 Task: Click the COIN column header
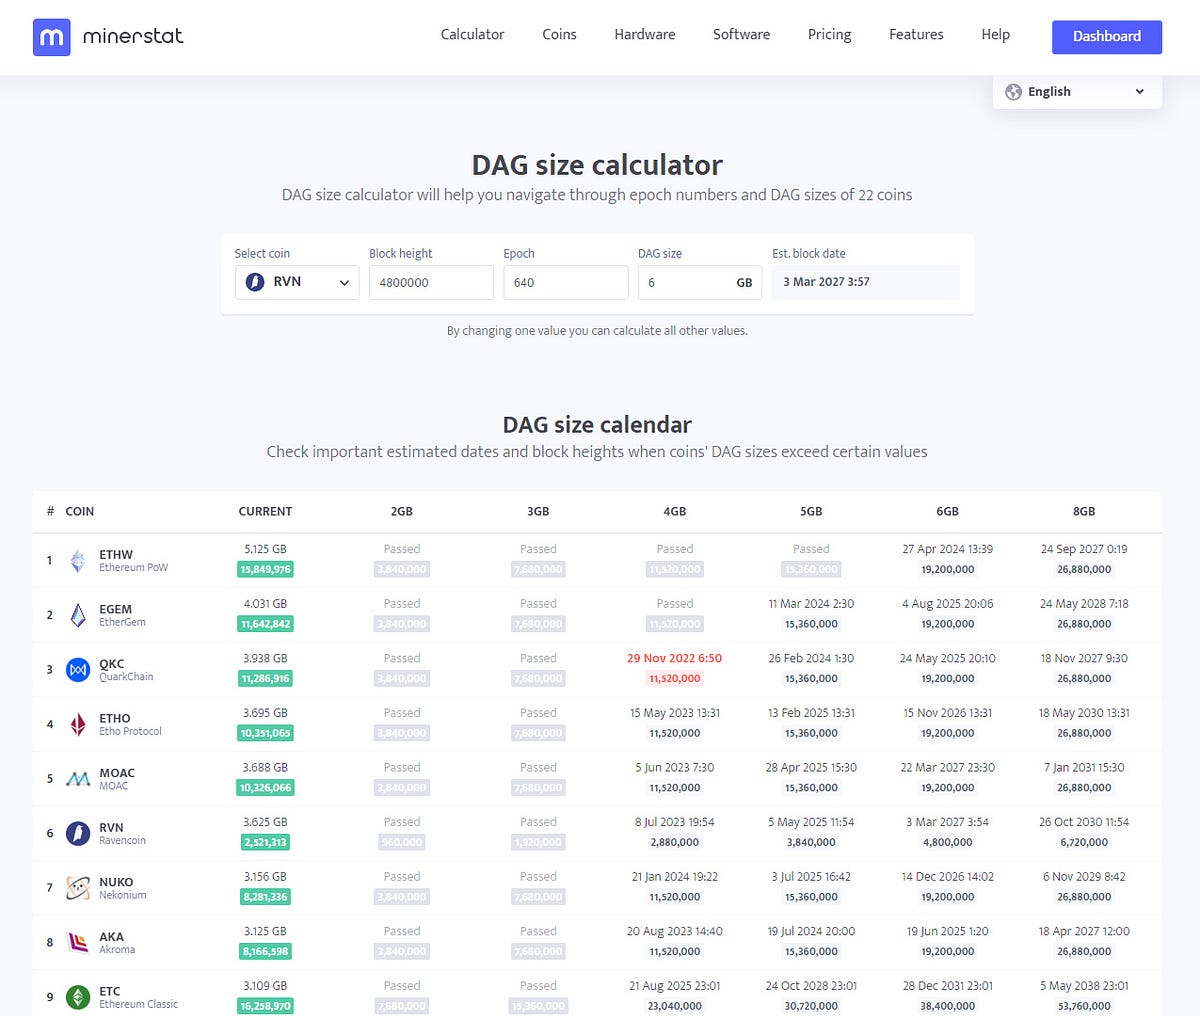click(80, 511)
